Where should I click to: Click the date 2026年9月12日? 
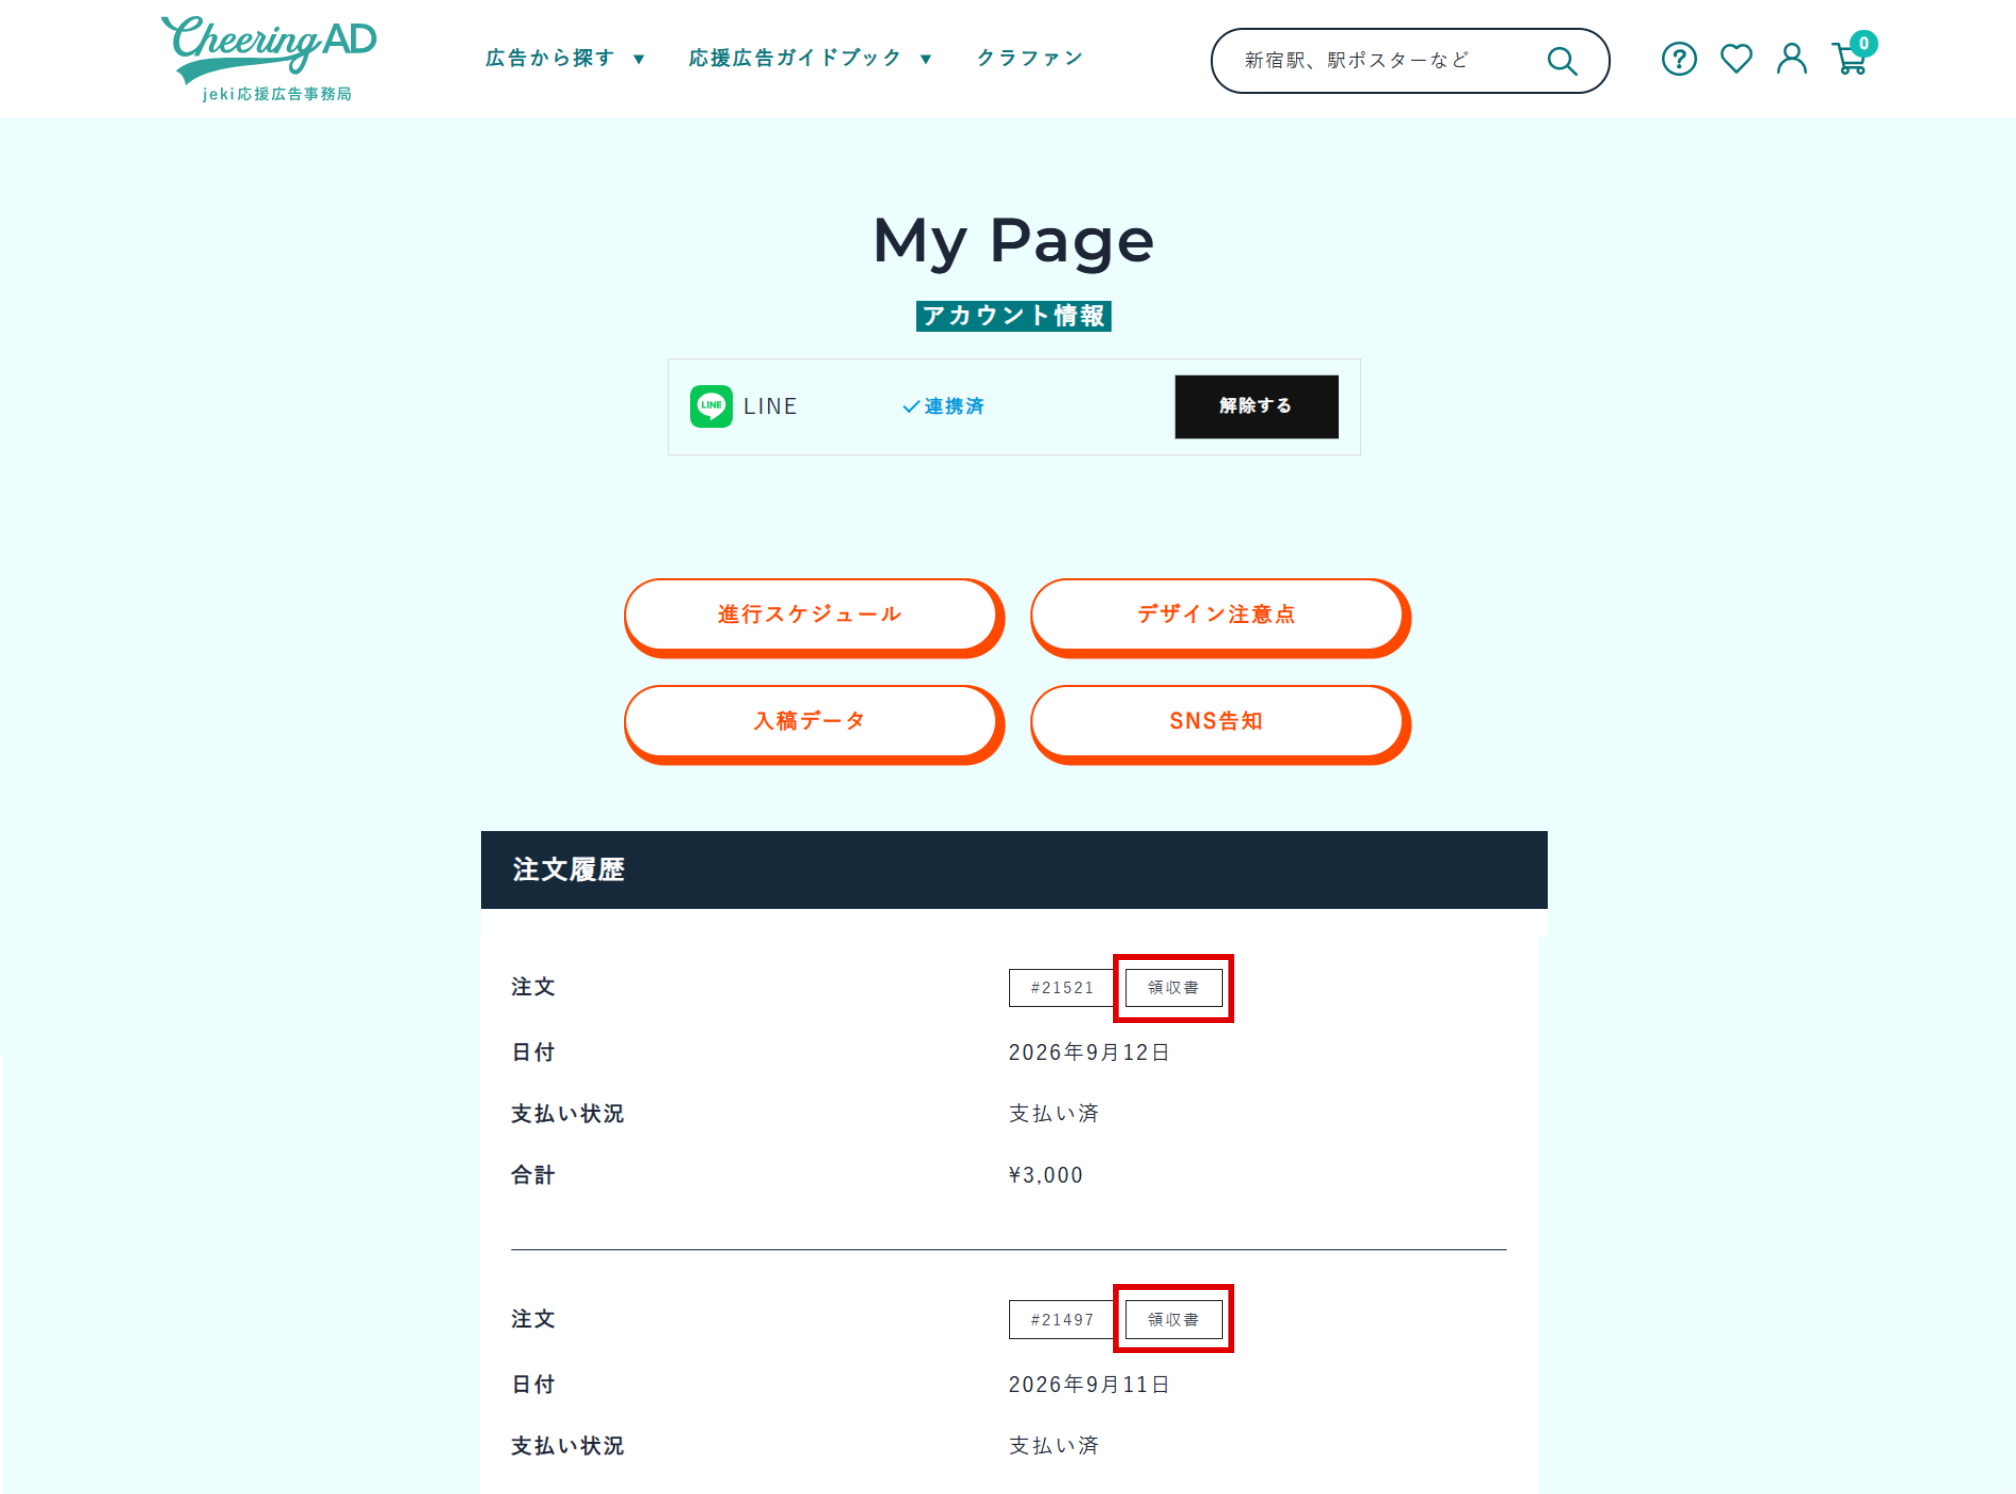(1089, 1052)
